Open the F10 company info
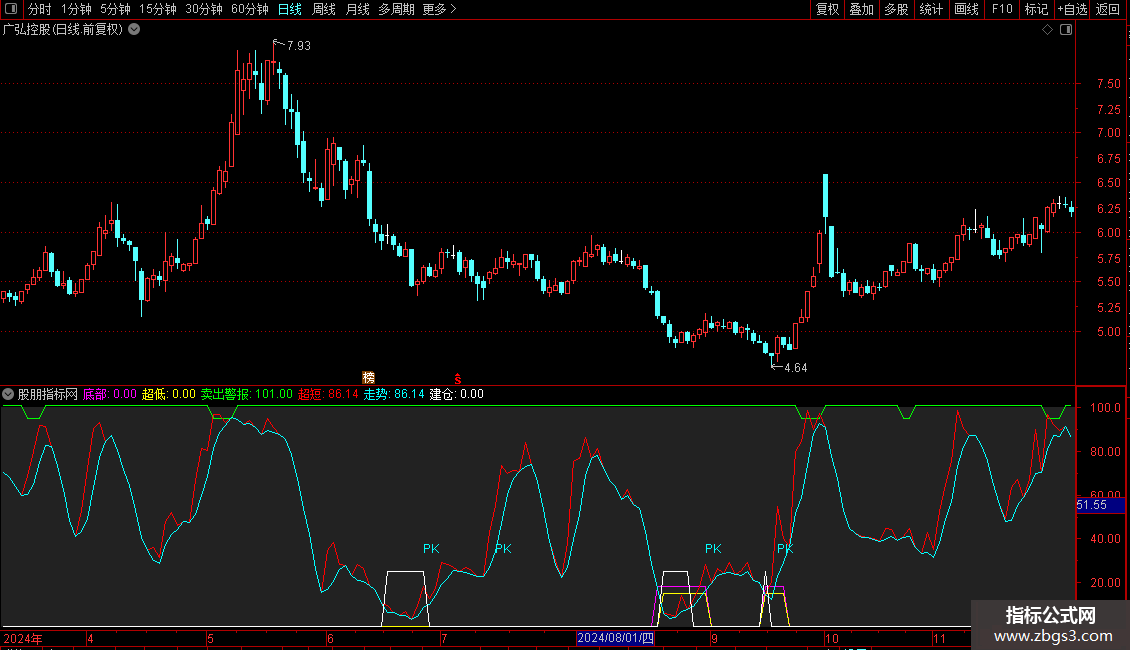Viewport: 1130px width, 650px height. click(x=1002, y=9)
